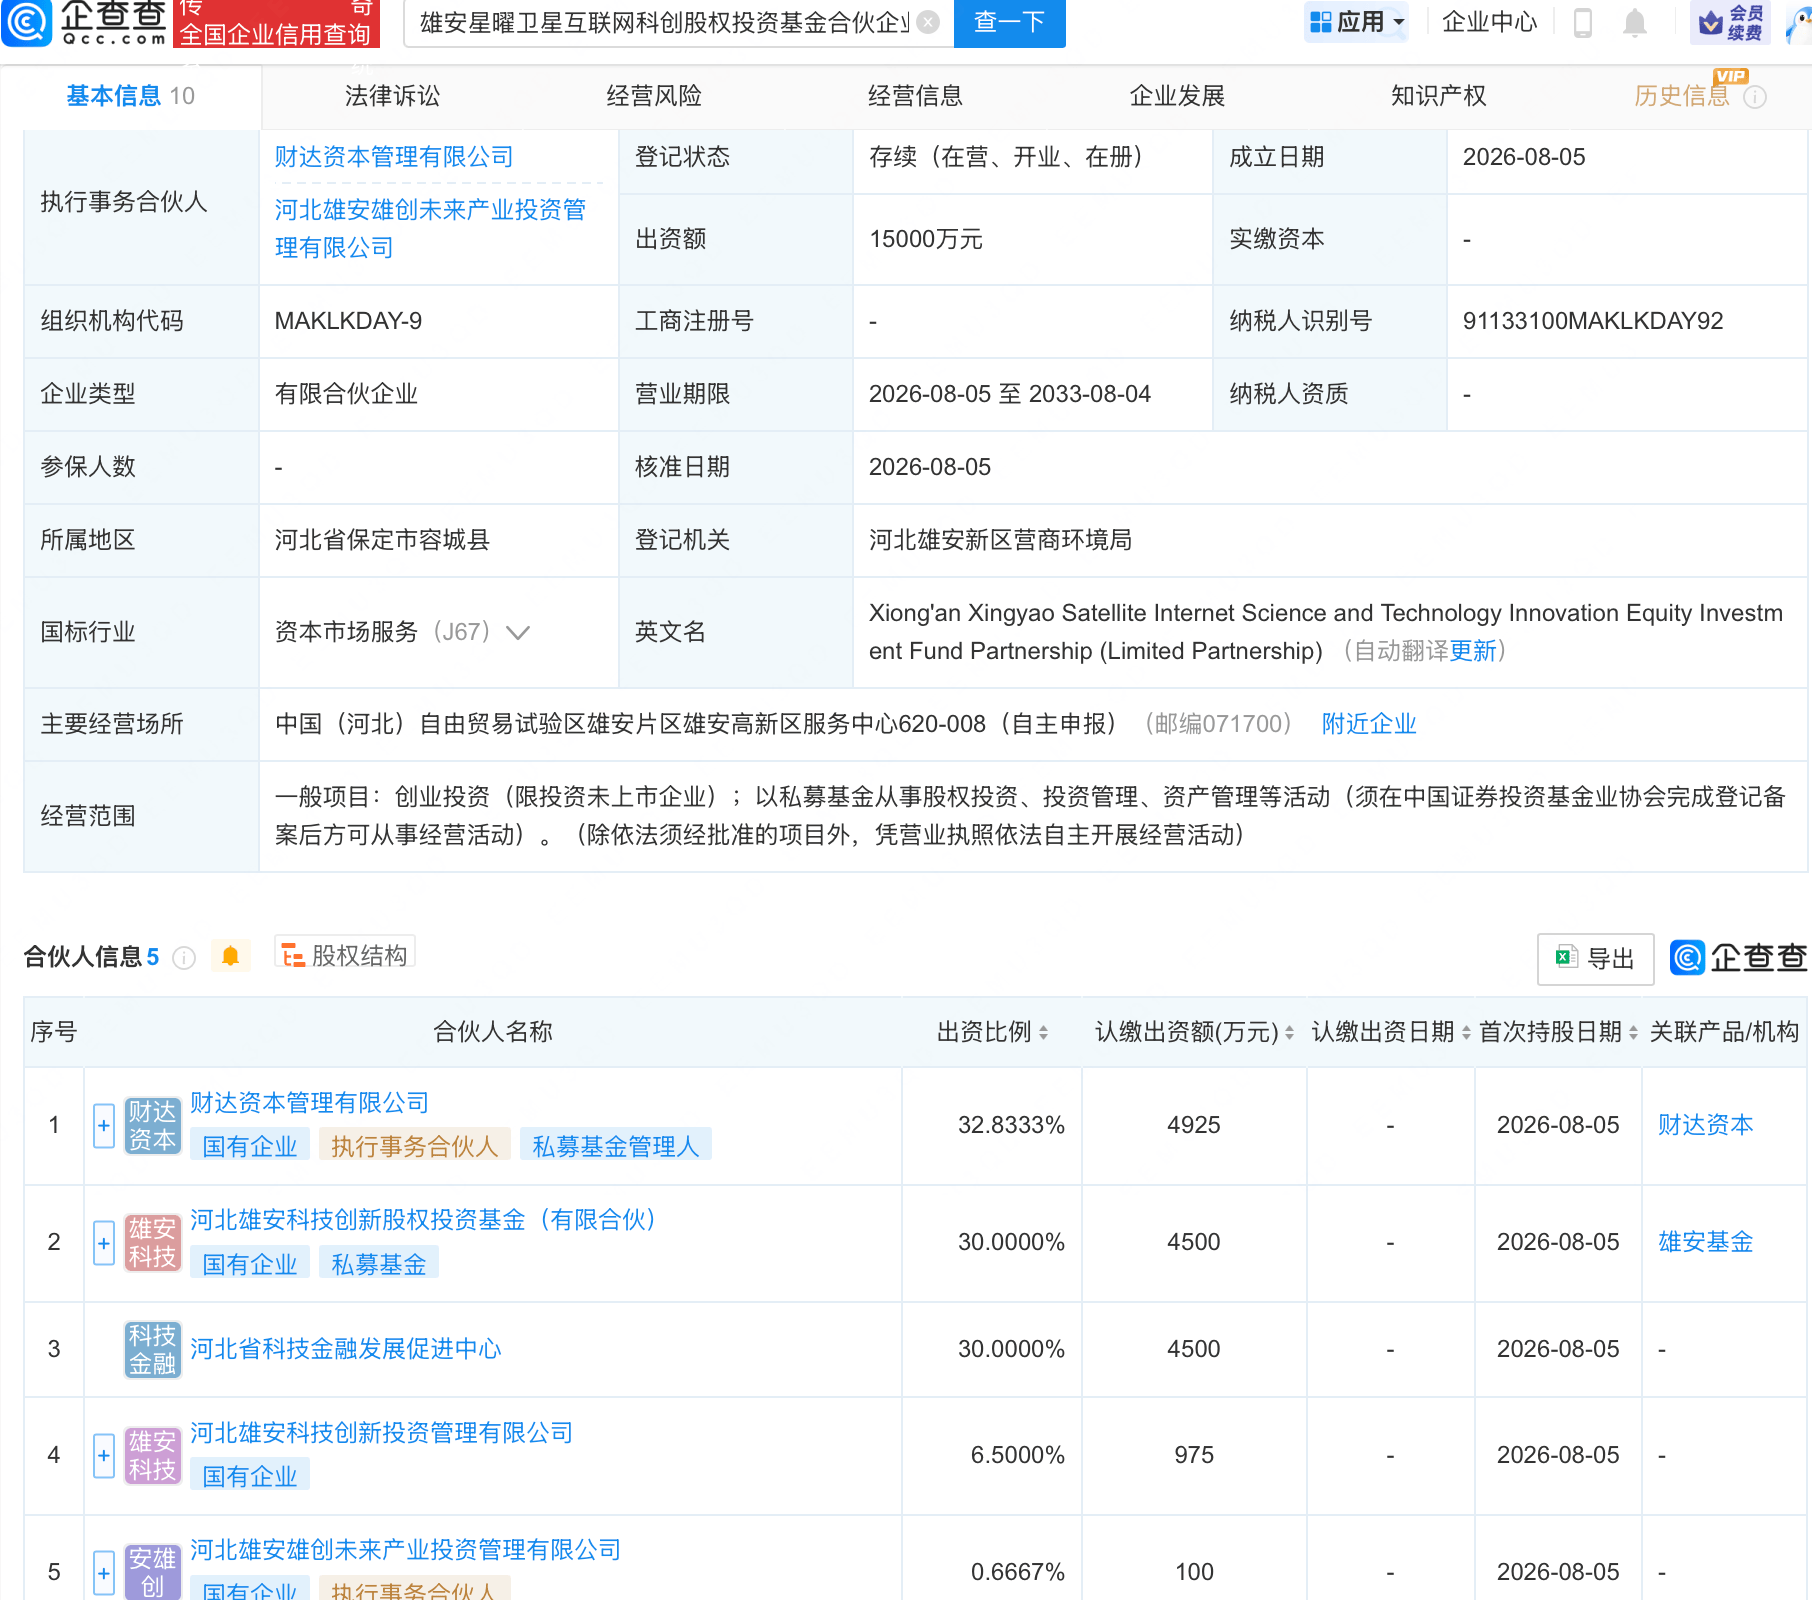Viewport: 1812px width, 1600px height.
Task: Open 河北雄安雄创未来产业投资管理有限公司 link in 执行事务合伙人
Action: (x=431, y=229)
